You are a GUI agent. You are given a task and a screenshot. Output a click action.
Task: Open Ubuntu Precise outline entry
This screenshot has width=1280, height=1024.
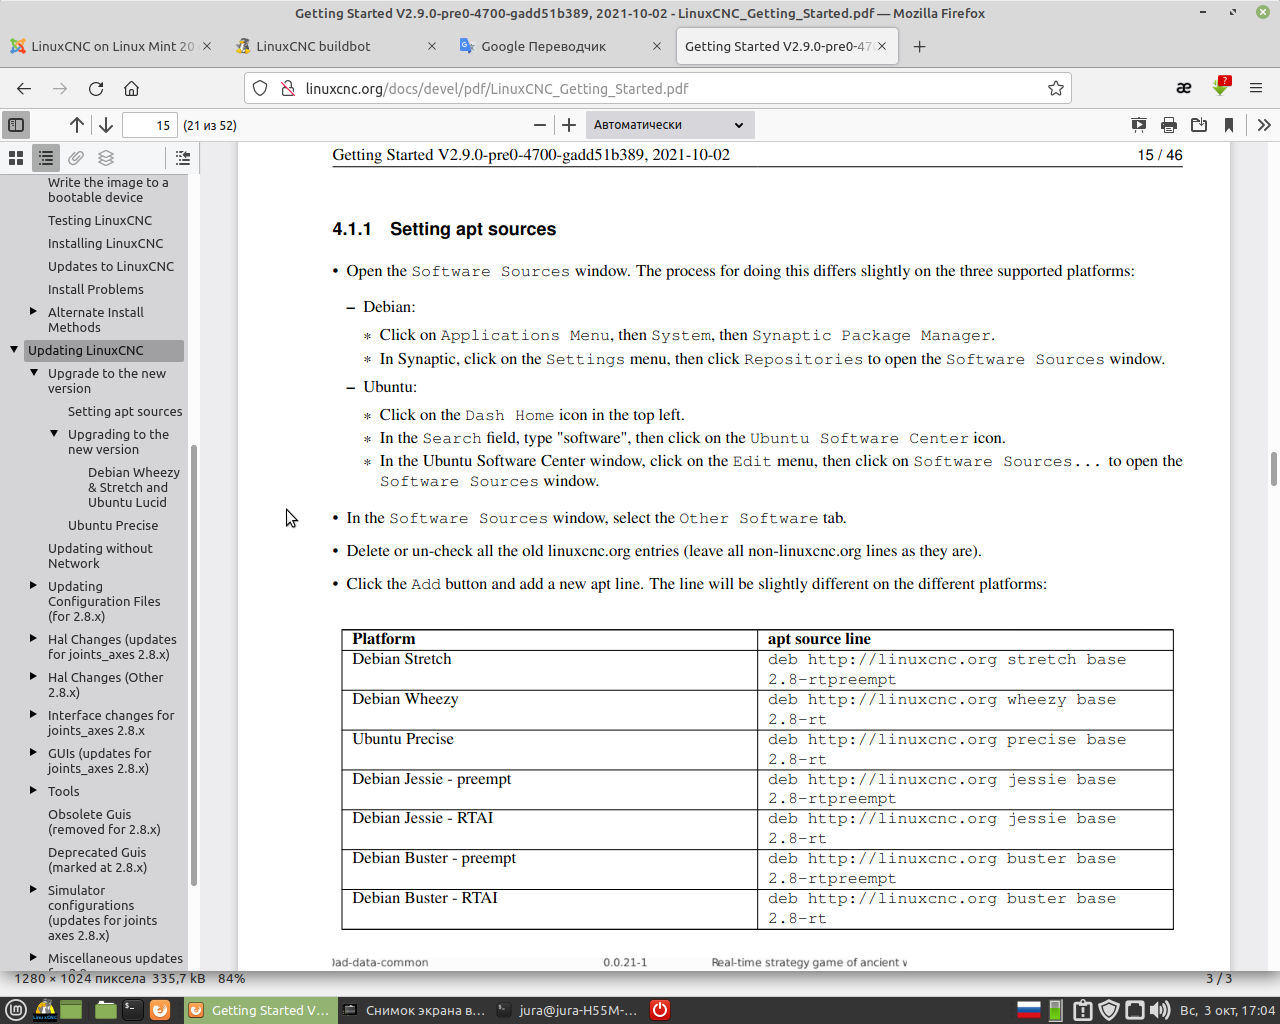click(x=113, y=526)
